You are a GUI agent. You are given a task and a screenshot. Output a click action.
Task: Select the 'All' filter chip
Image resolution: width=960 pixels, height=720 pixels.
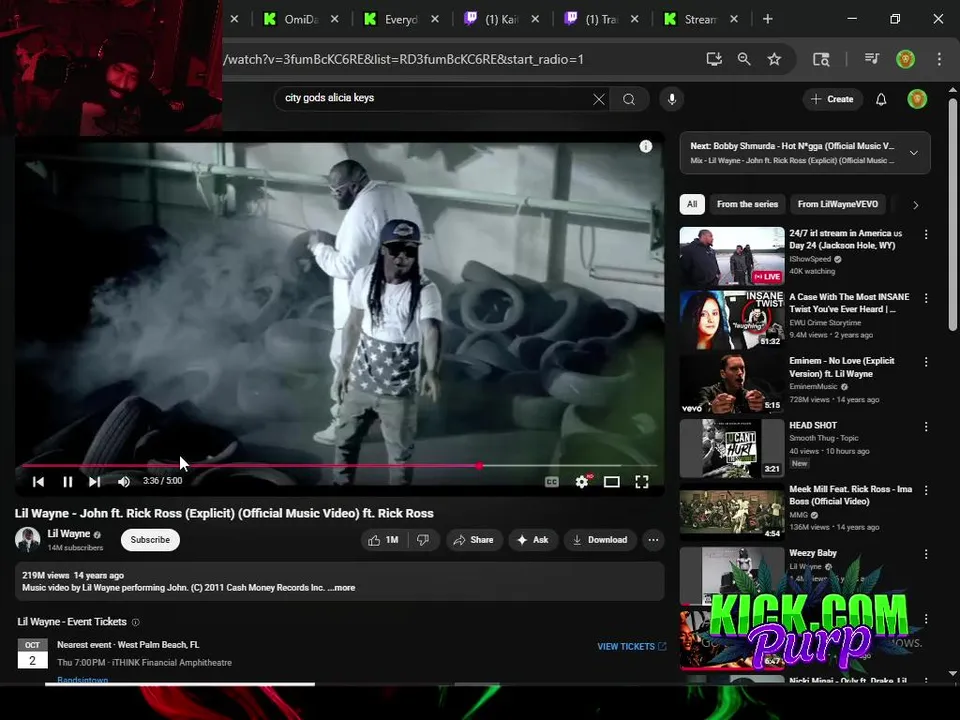tap(692, 204)
